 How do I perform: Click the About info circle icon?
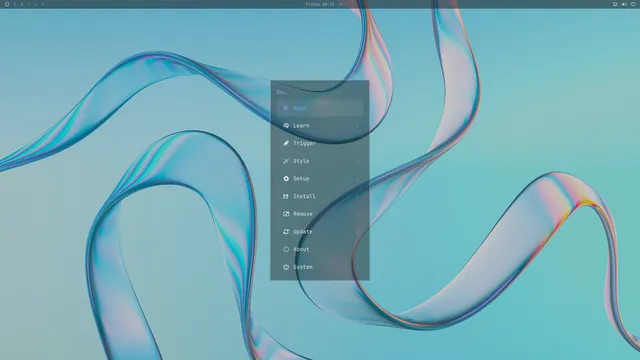click(286, 249)
